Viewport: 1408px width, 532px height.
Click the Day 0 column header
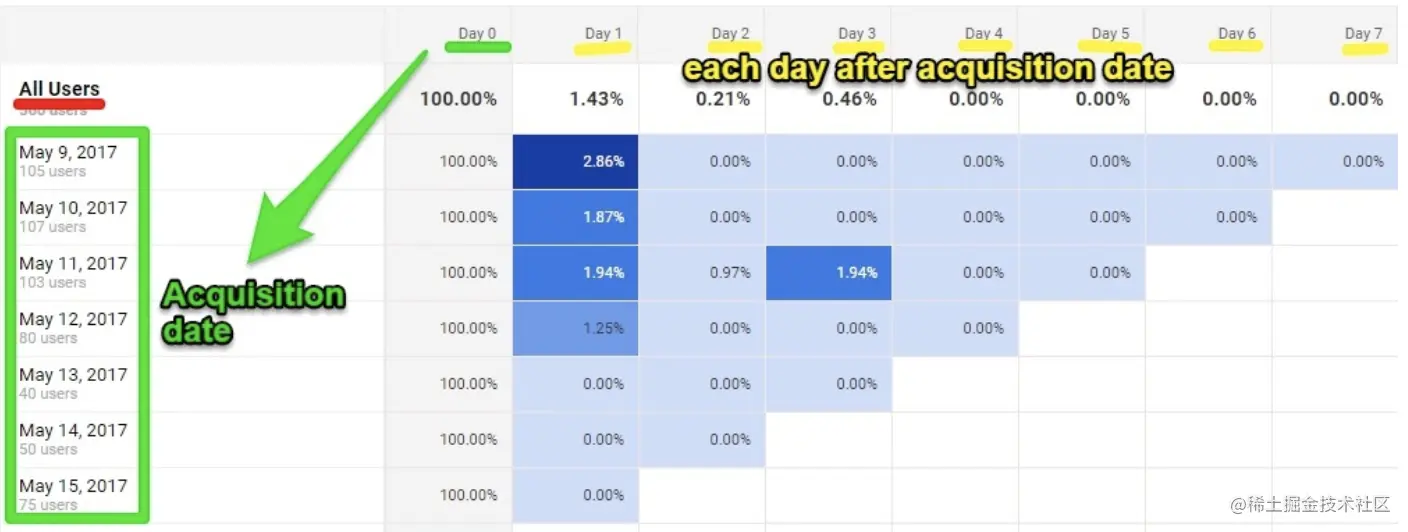click(x=477, y=33)
